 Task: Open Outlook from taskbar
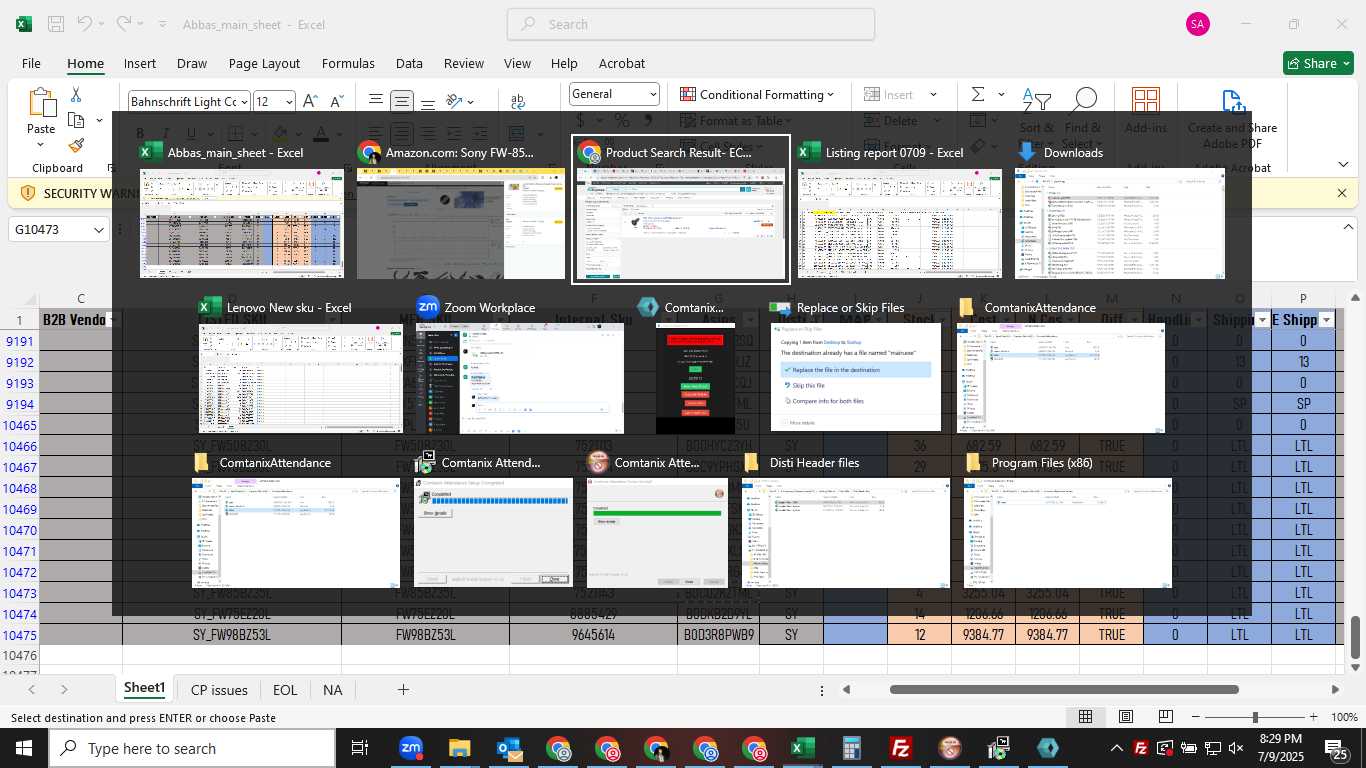tap(508, 748)
